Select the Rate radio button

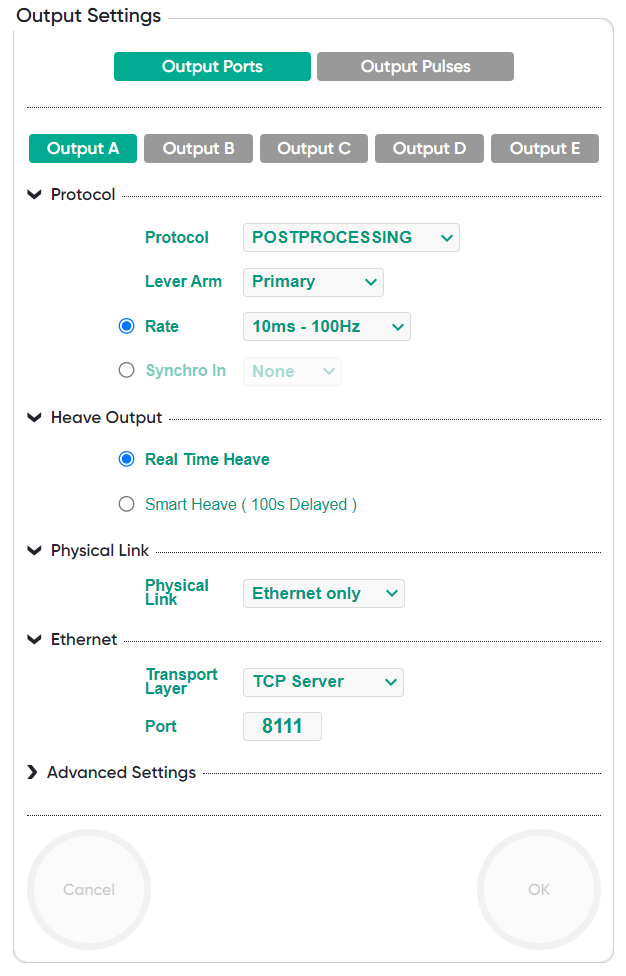coord(126,326)
